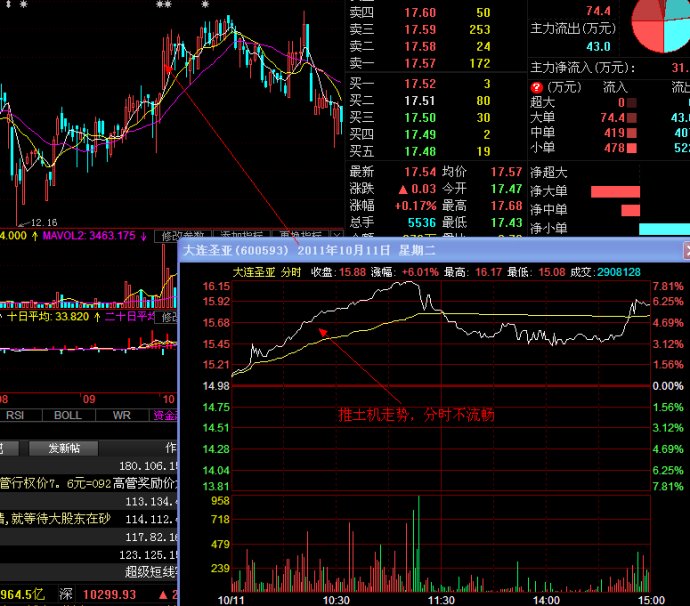The width and height of the screenshot is (690, 606).
Task: Select the 买三 17.50 bid row
Action: point(420,118)
